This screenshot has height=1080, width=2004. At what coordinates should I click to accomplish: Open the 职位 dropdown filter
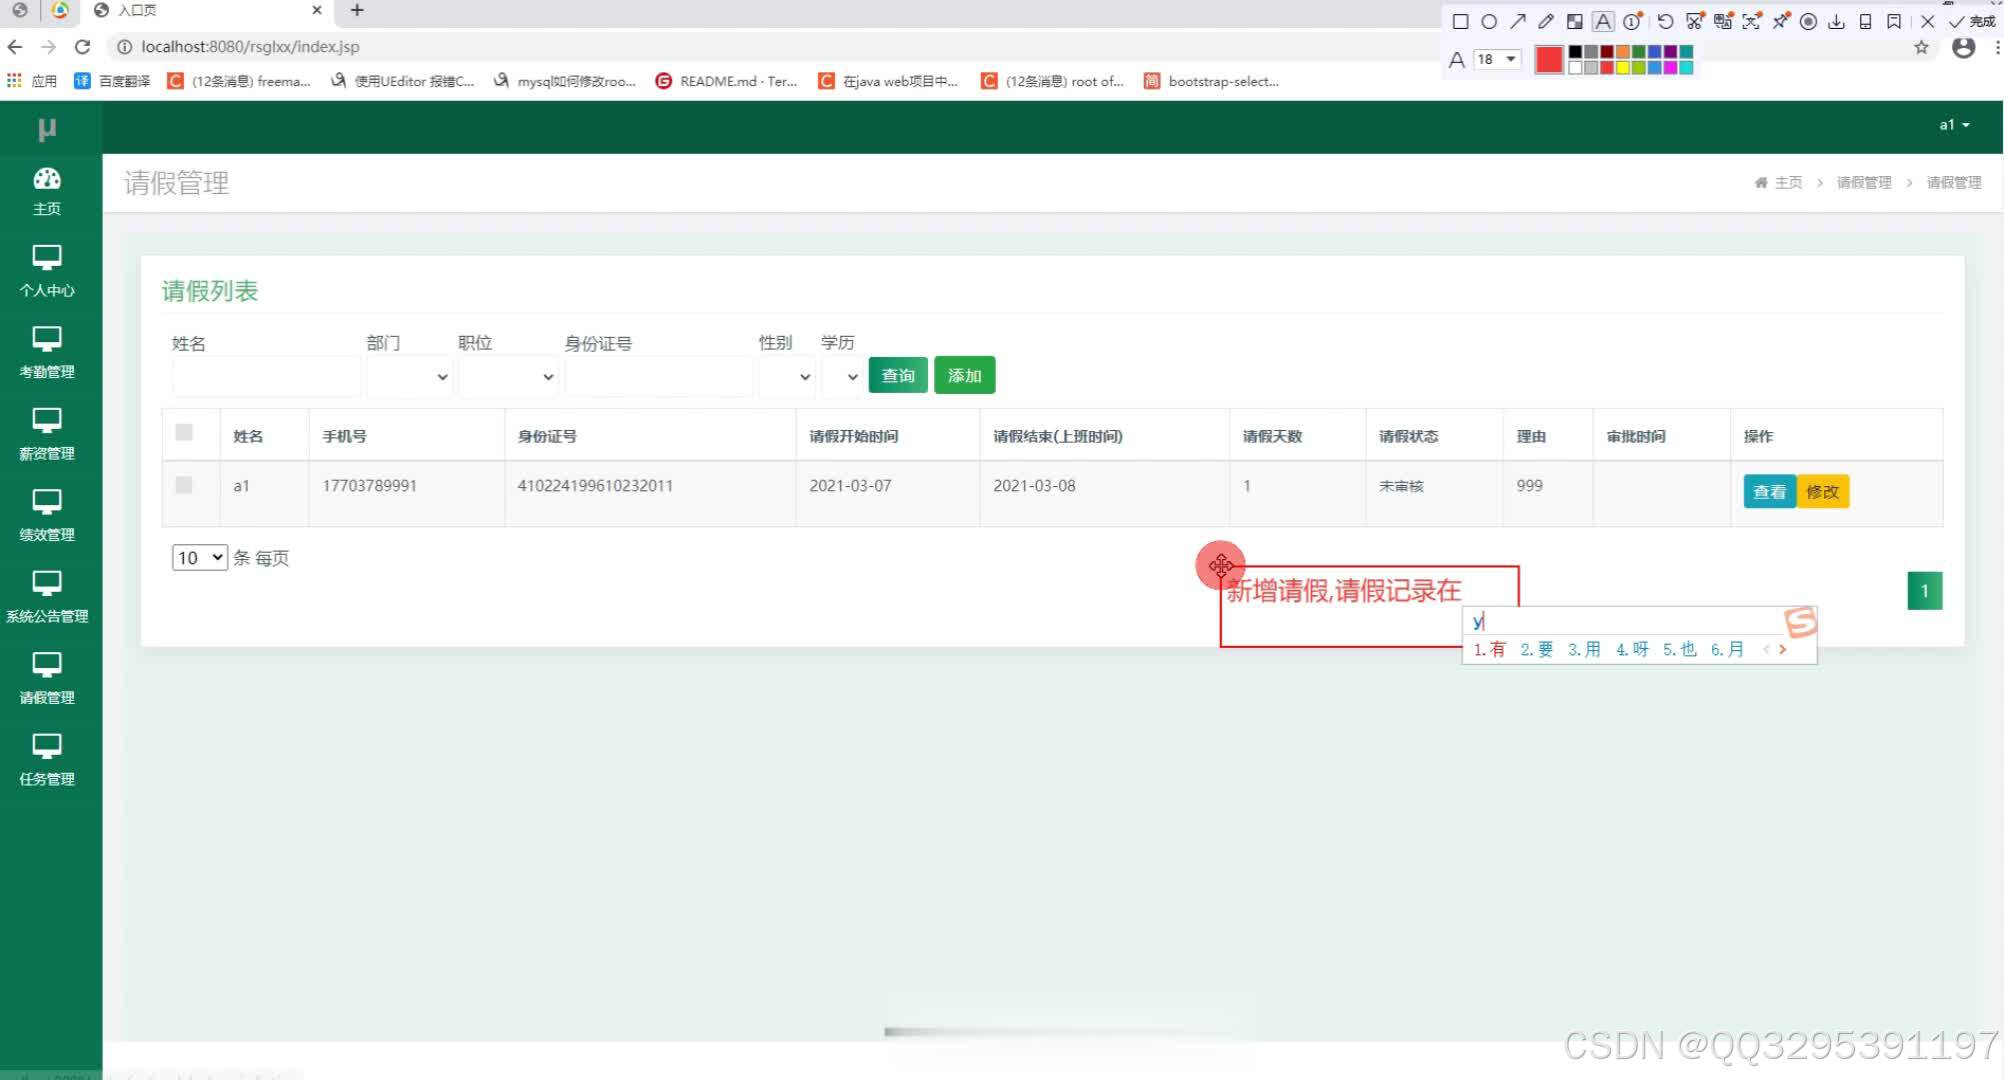tap(508, 377)
